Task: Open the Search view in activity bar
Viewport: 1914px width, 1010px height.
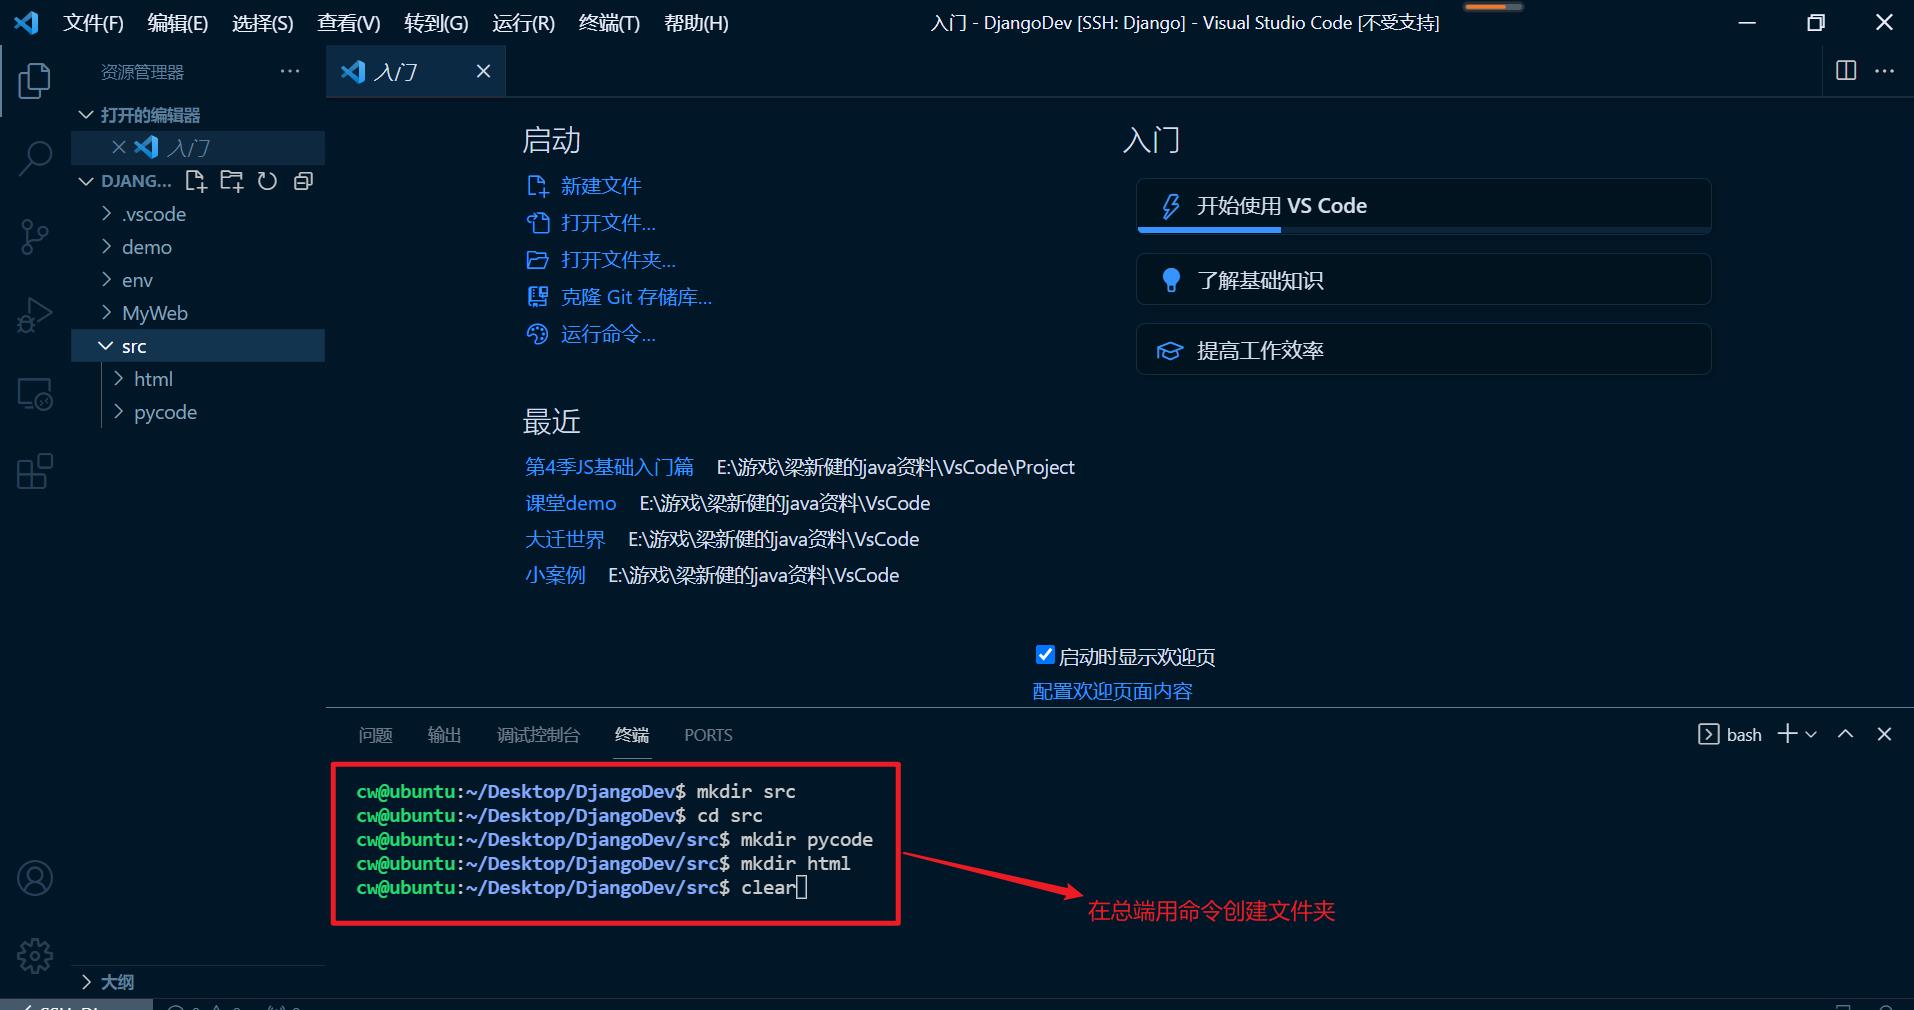Action: [x=34, y=158]
